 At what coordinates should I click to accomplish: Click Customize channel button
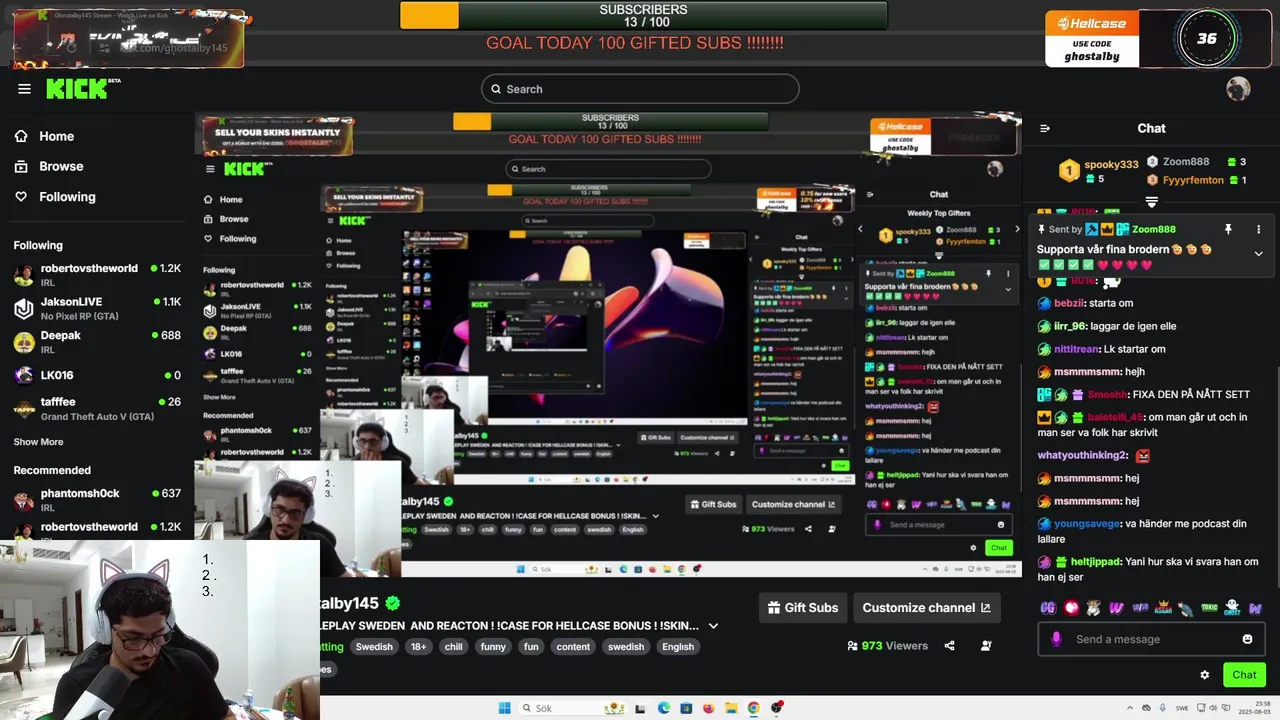click(x=926, y=607)
